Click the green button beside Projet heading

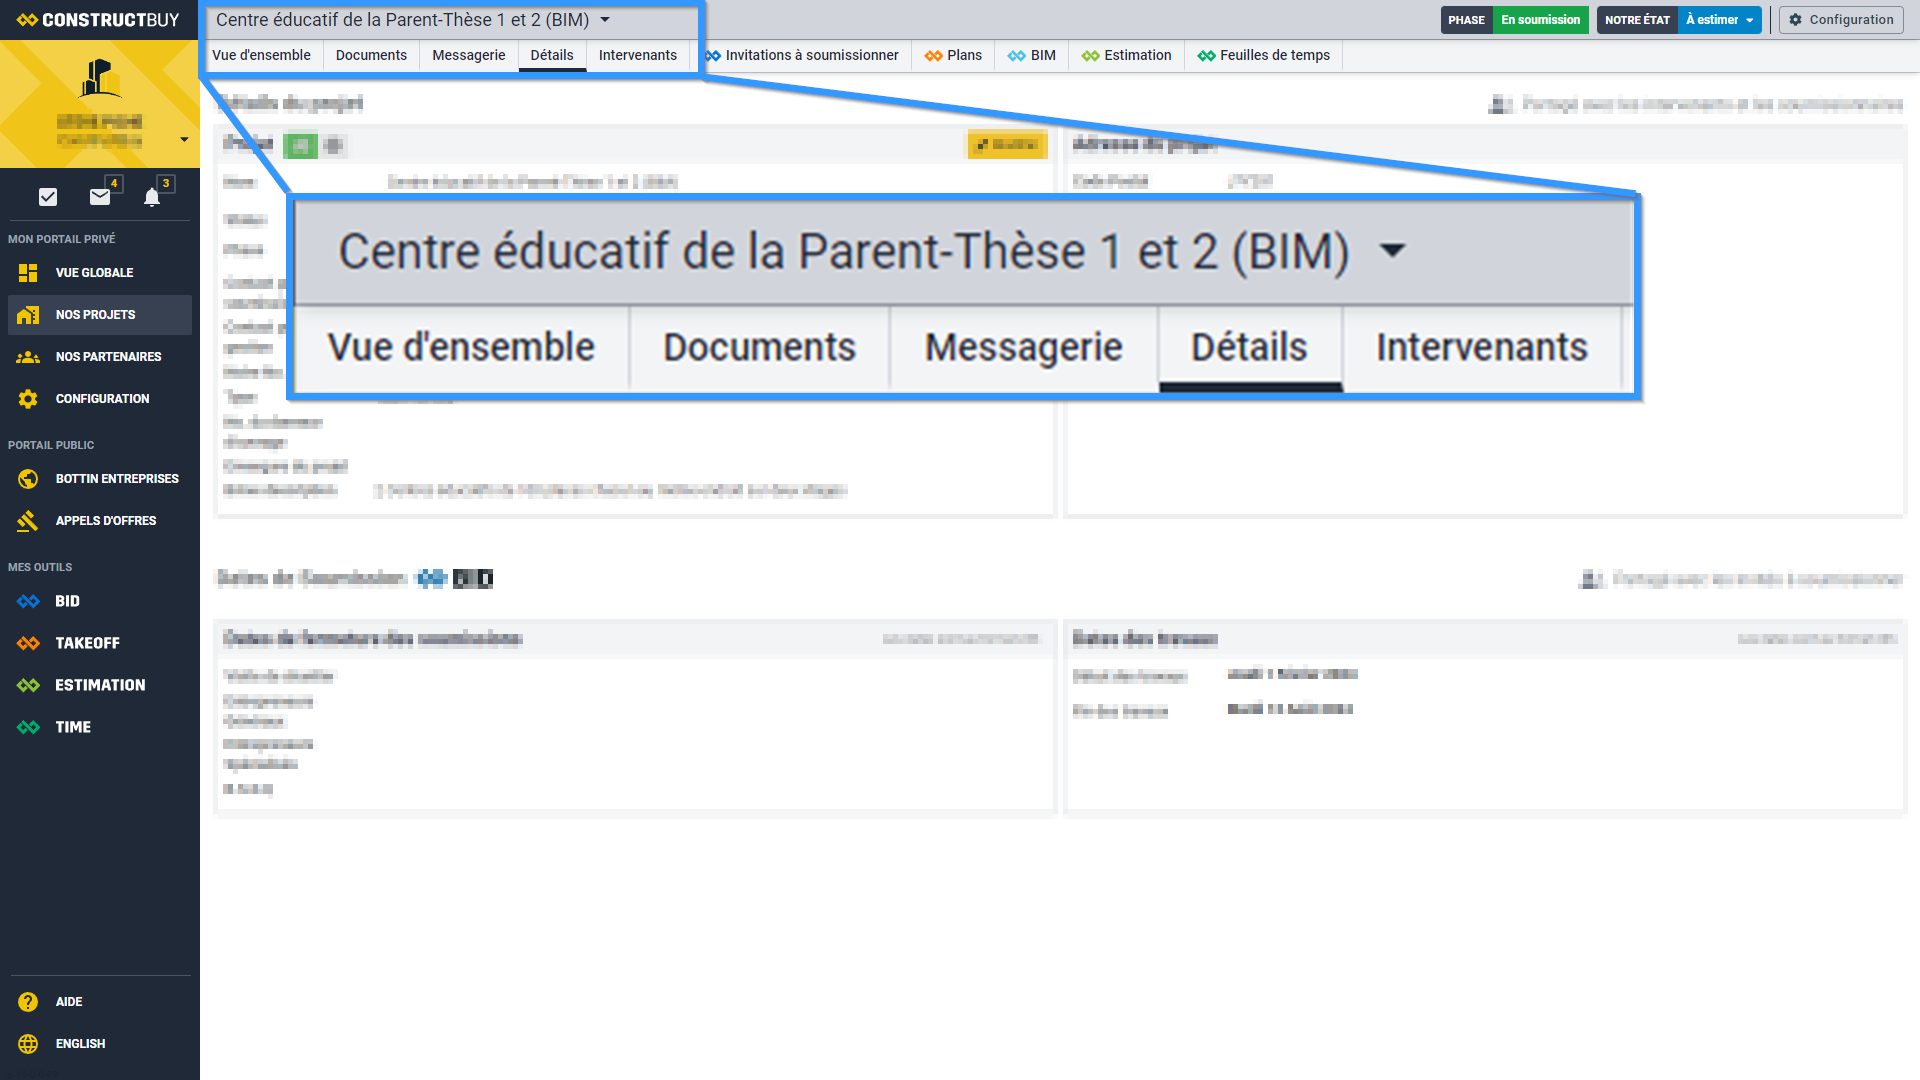point(300,146)
